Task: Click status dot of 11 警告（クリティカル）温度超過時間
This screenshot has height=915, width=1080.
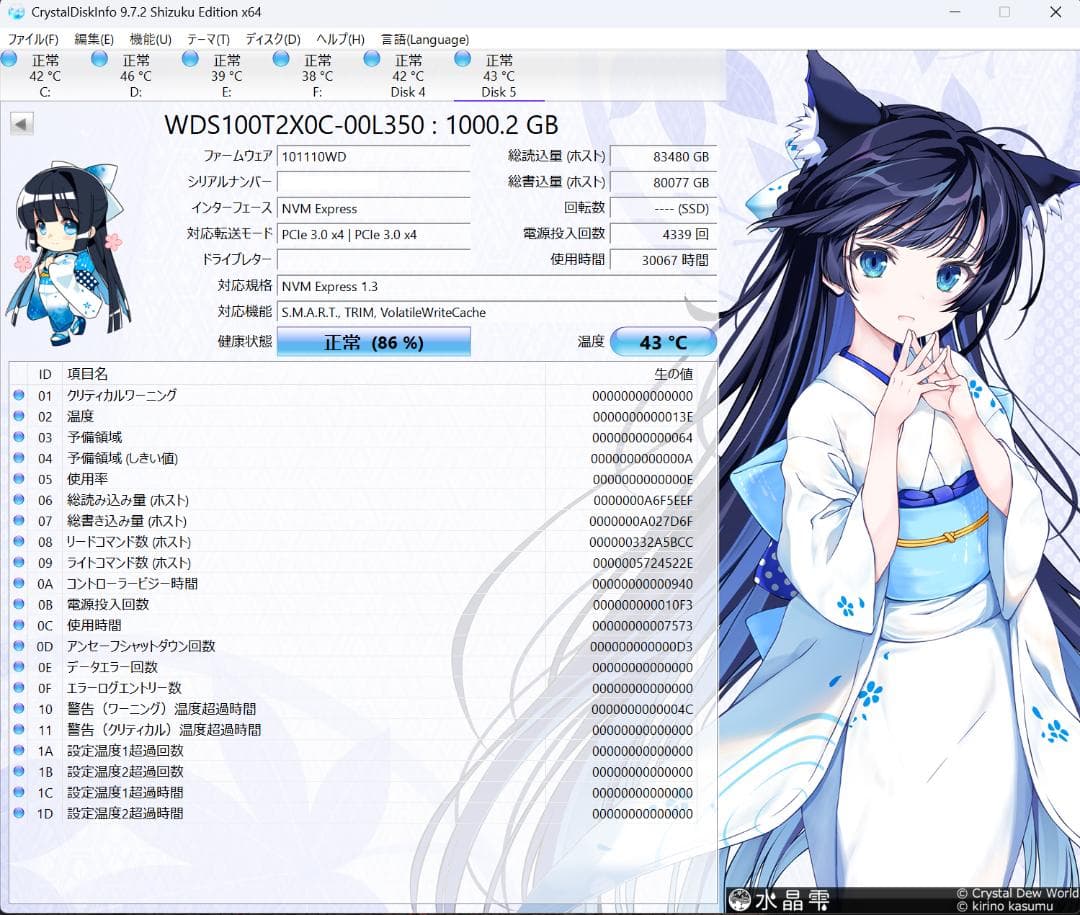Action: 19,729
